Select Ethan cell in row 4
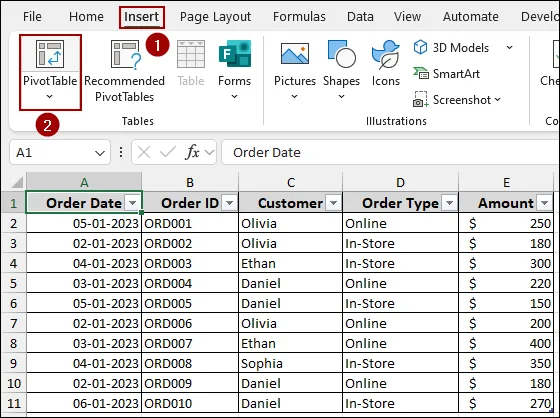Image resolution: width=560 pixels, height=418 pixels. (290, 263)
